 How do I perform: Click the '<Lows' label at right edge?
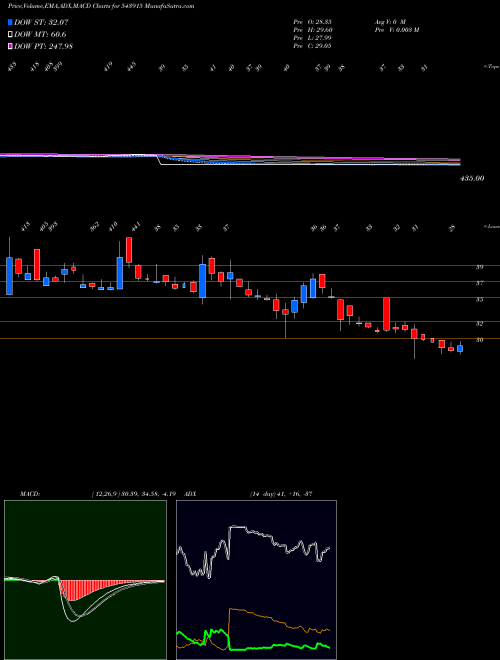point(491,226)
